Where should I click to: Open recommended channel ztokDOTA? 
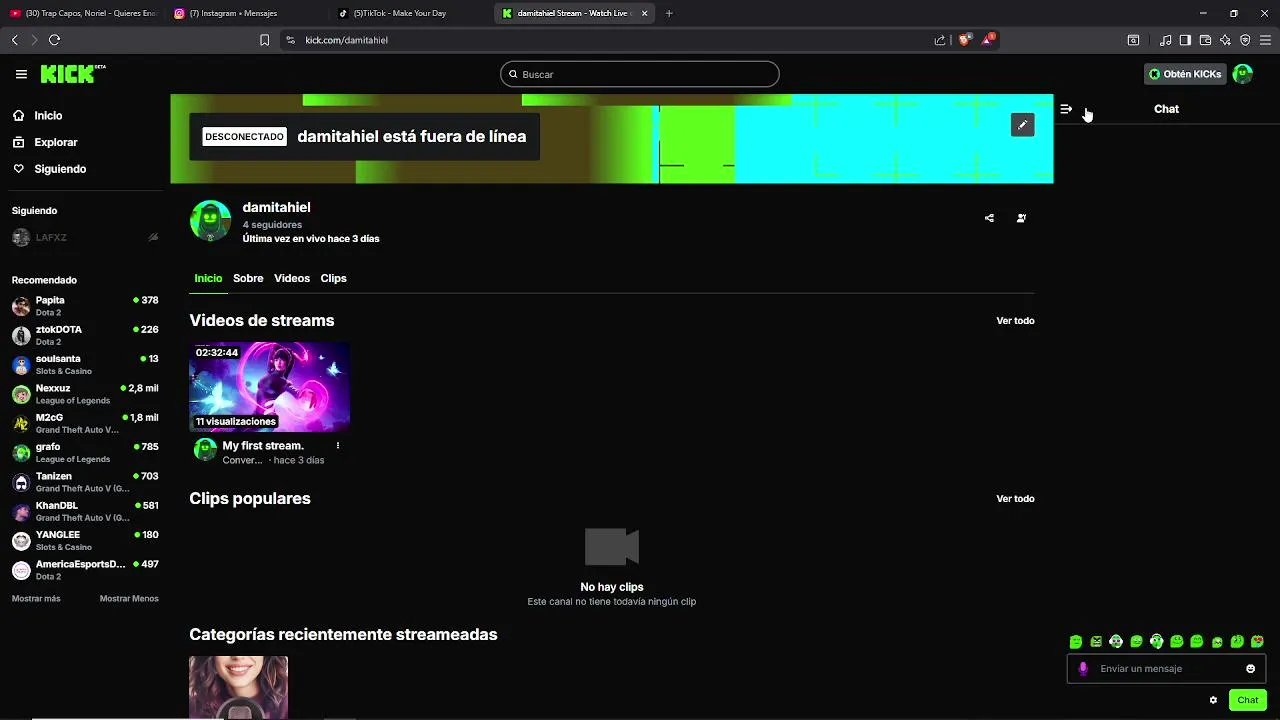85,335
